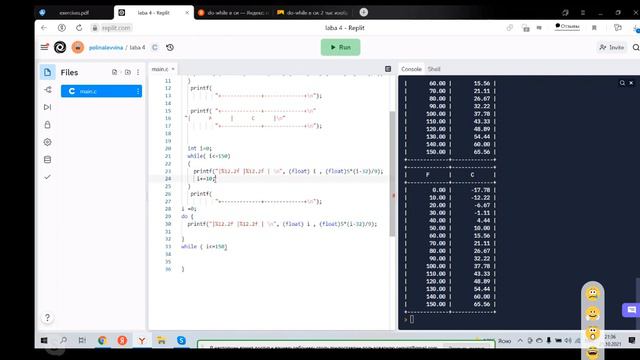Open the Replit search icon
This screenshot has width=640, height=360.
pyautogui.click(x=636, y=48)
